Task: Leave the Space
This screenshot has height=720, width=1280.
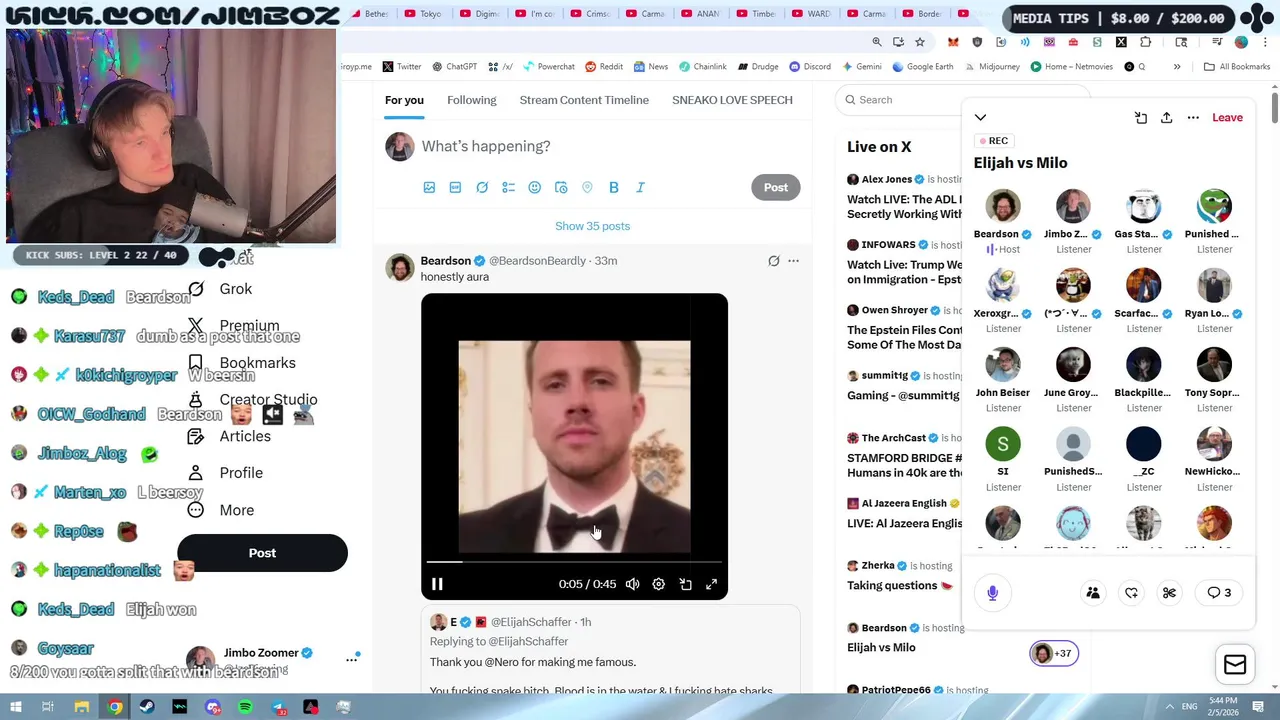Action: [x=1227, y=118]
